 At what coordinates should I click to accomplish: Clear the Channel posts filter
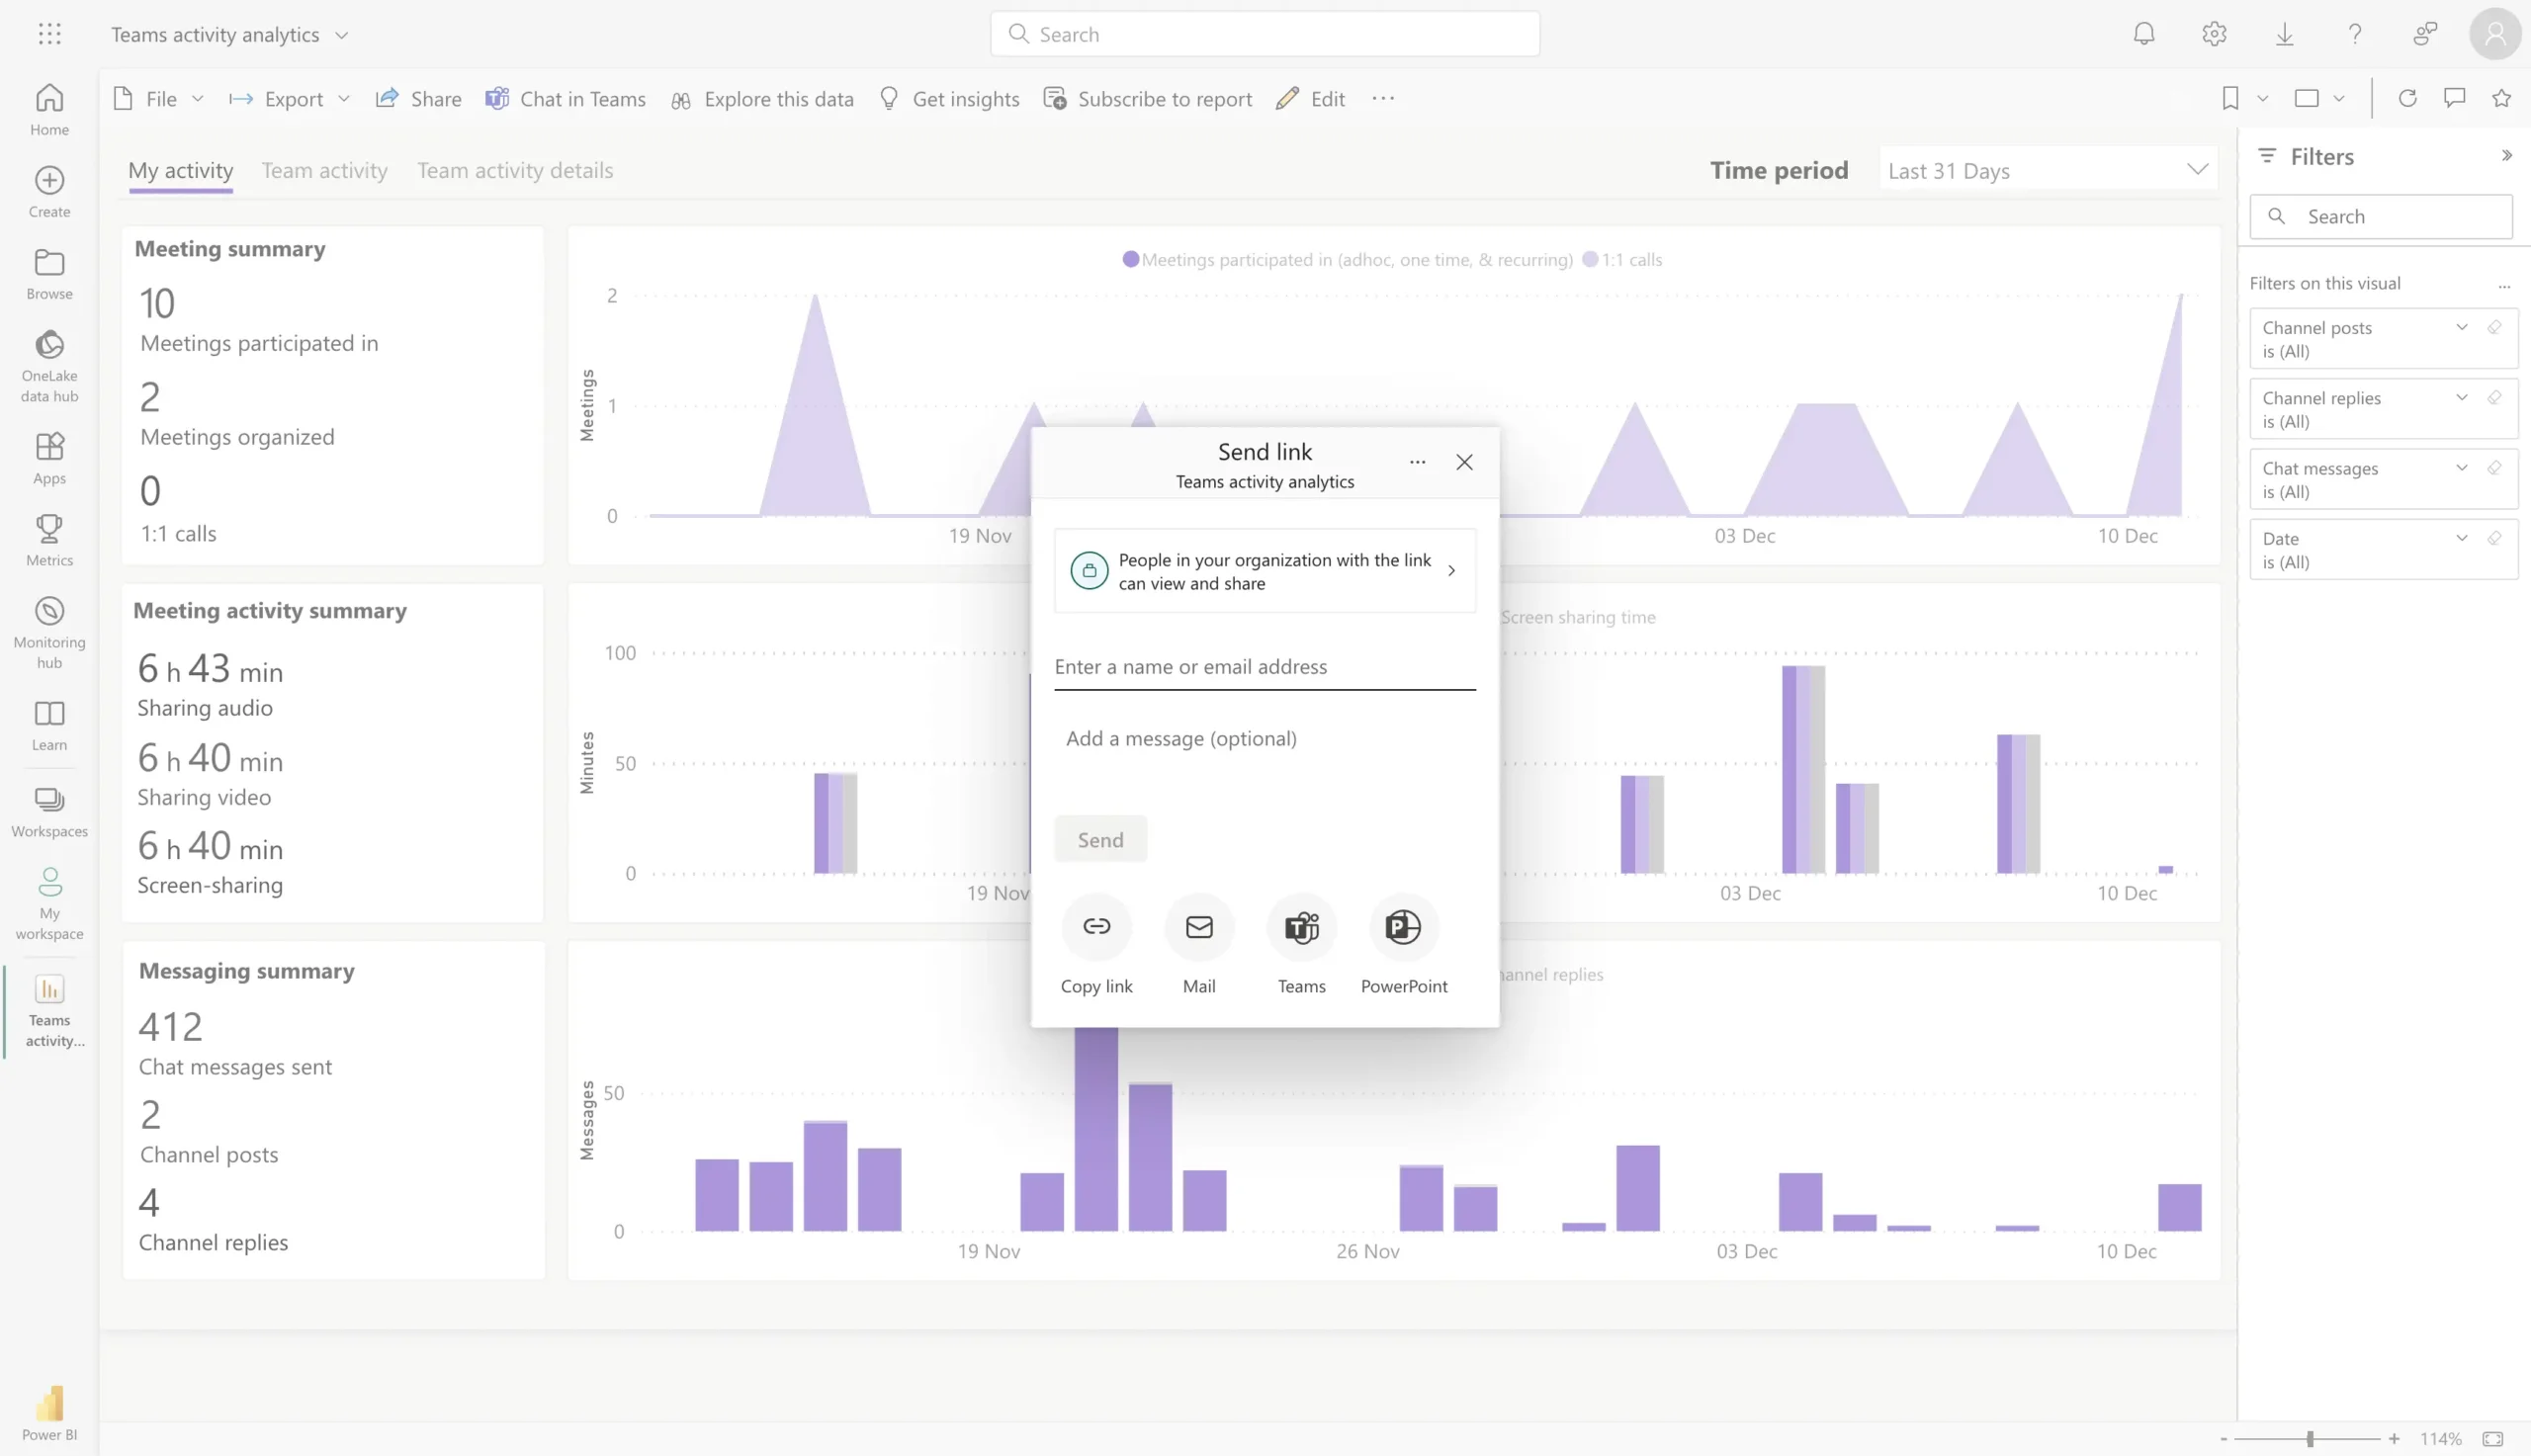click(2494, 327)
